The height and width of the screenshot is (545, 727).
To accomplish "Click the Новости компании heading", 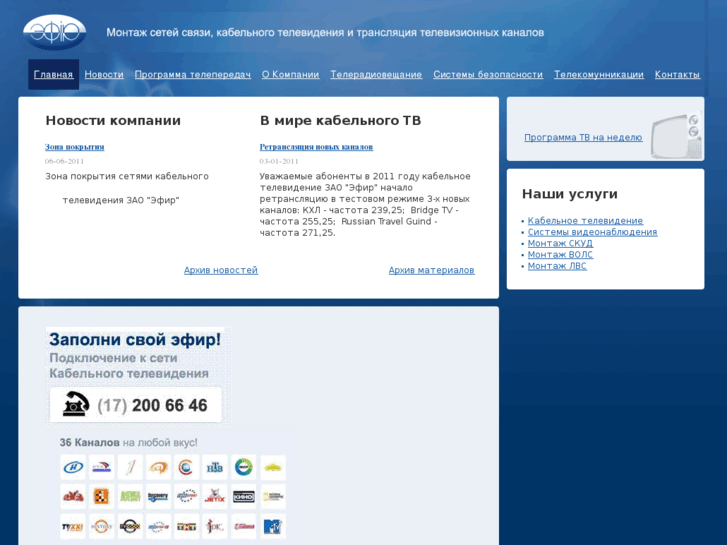I will [113, 121].
